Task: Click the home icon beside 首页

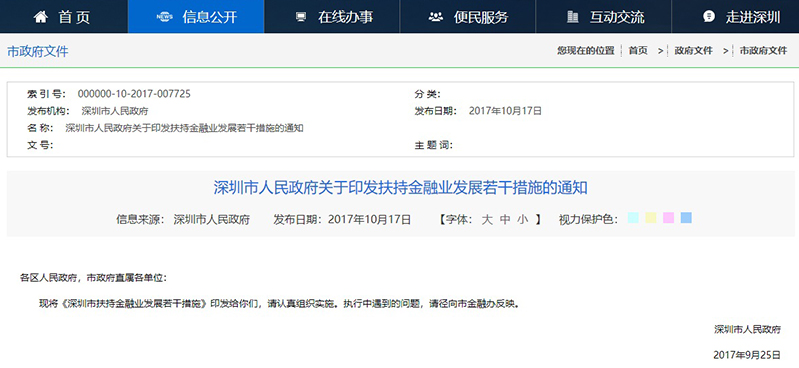Action: tap(41, 17)
